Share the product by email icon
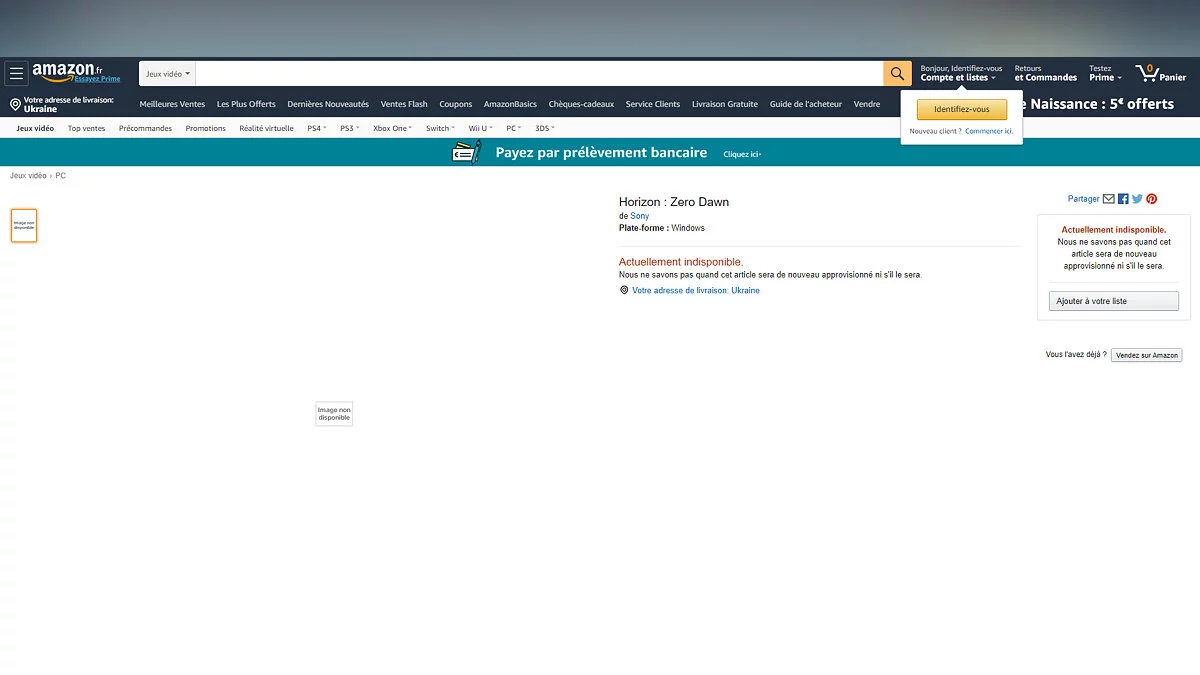The image size is (1200, 675). [1109, 199]
